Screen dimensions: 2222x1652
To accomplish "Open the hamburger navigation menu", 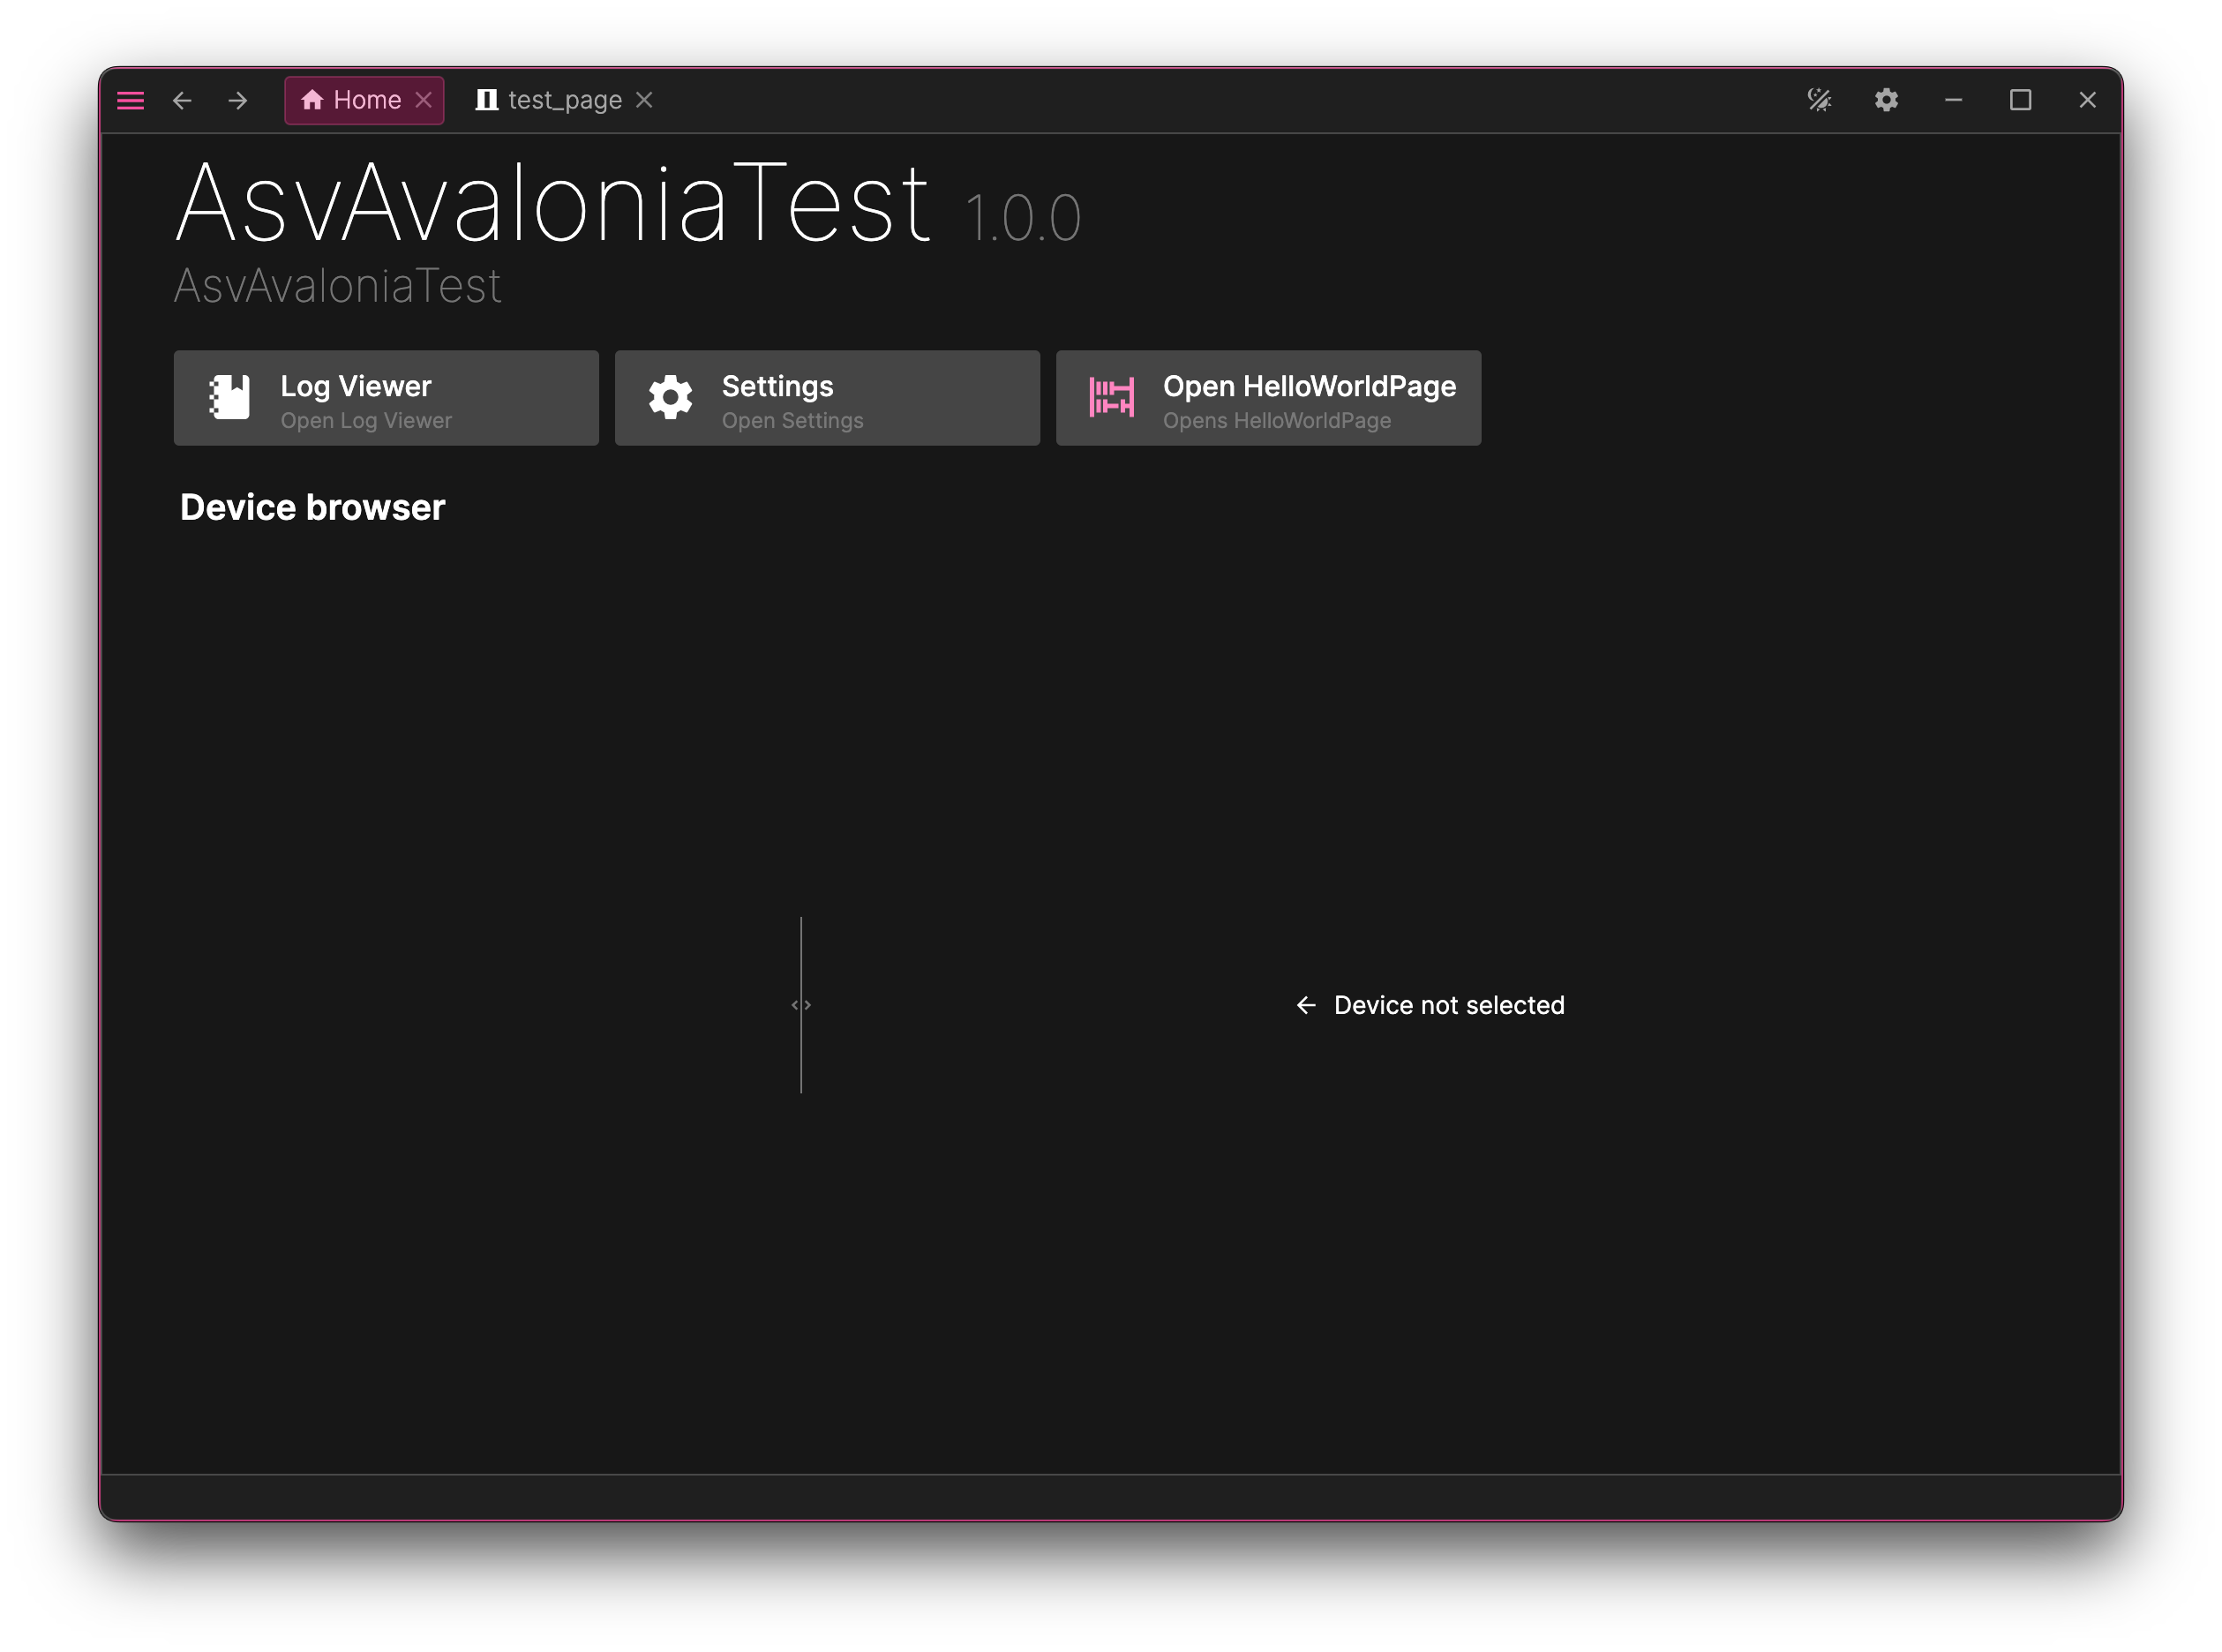I will pos(130,100).
